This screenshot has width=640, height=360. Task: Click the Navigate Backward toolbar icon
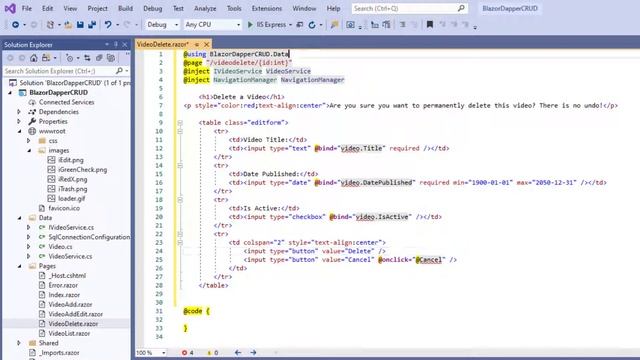(16, 25)
